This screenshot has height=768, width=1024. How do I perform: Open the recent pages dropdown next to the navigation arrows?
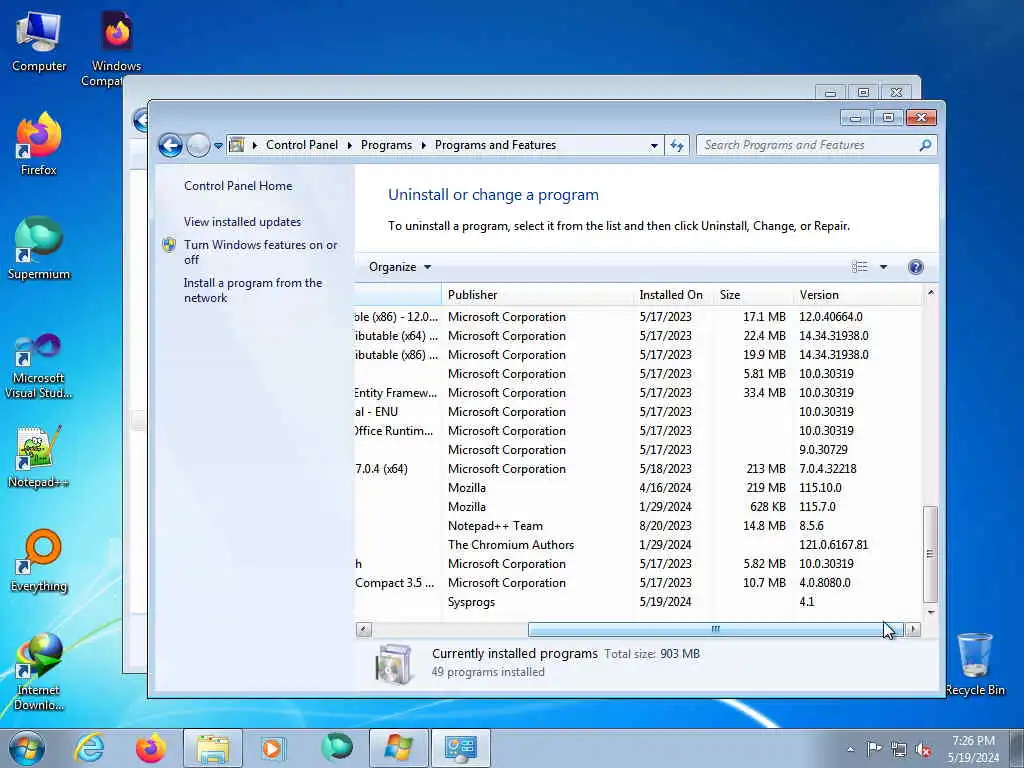(x=218, y=146)
